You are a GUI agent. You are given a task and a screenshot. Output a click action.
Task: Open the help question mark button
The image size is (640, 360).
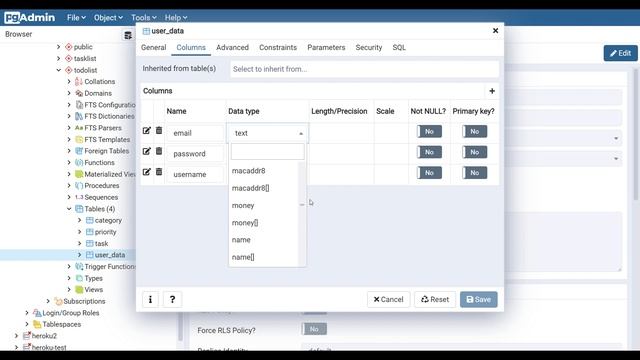click(x=172, y=300)
